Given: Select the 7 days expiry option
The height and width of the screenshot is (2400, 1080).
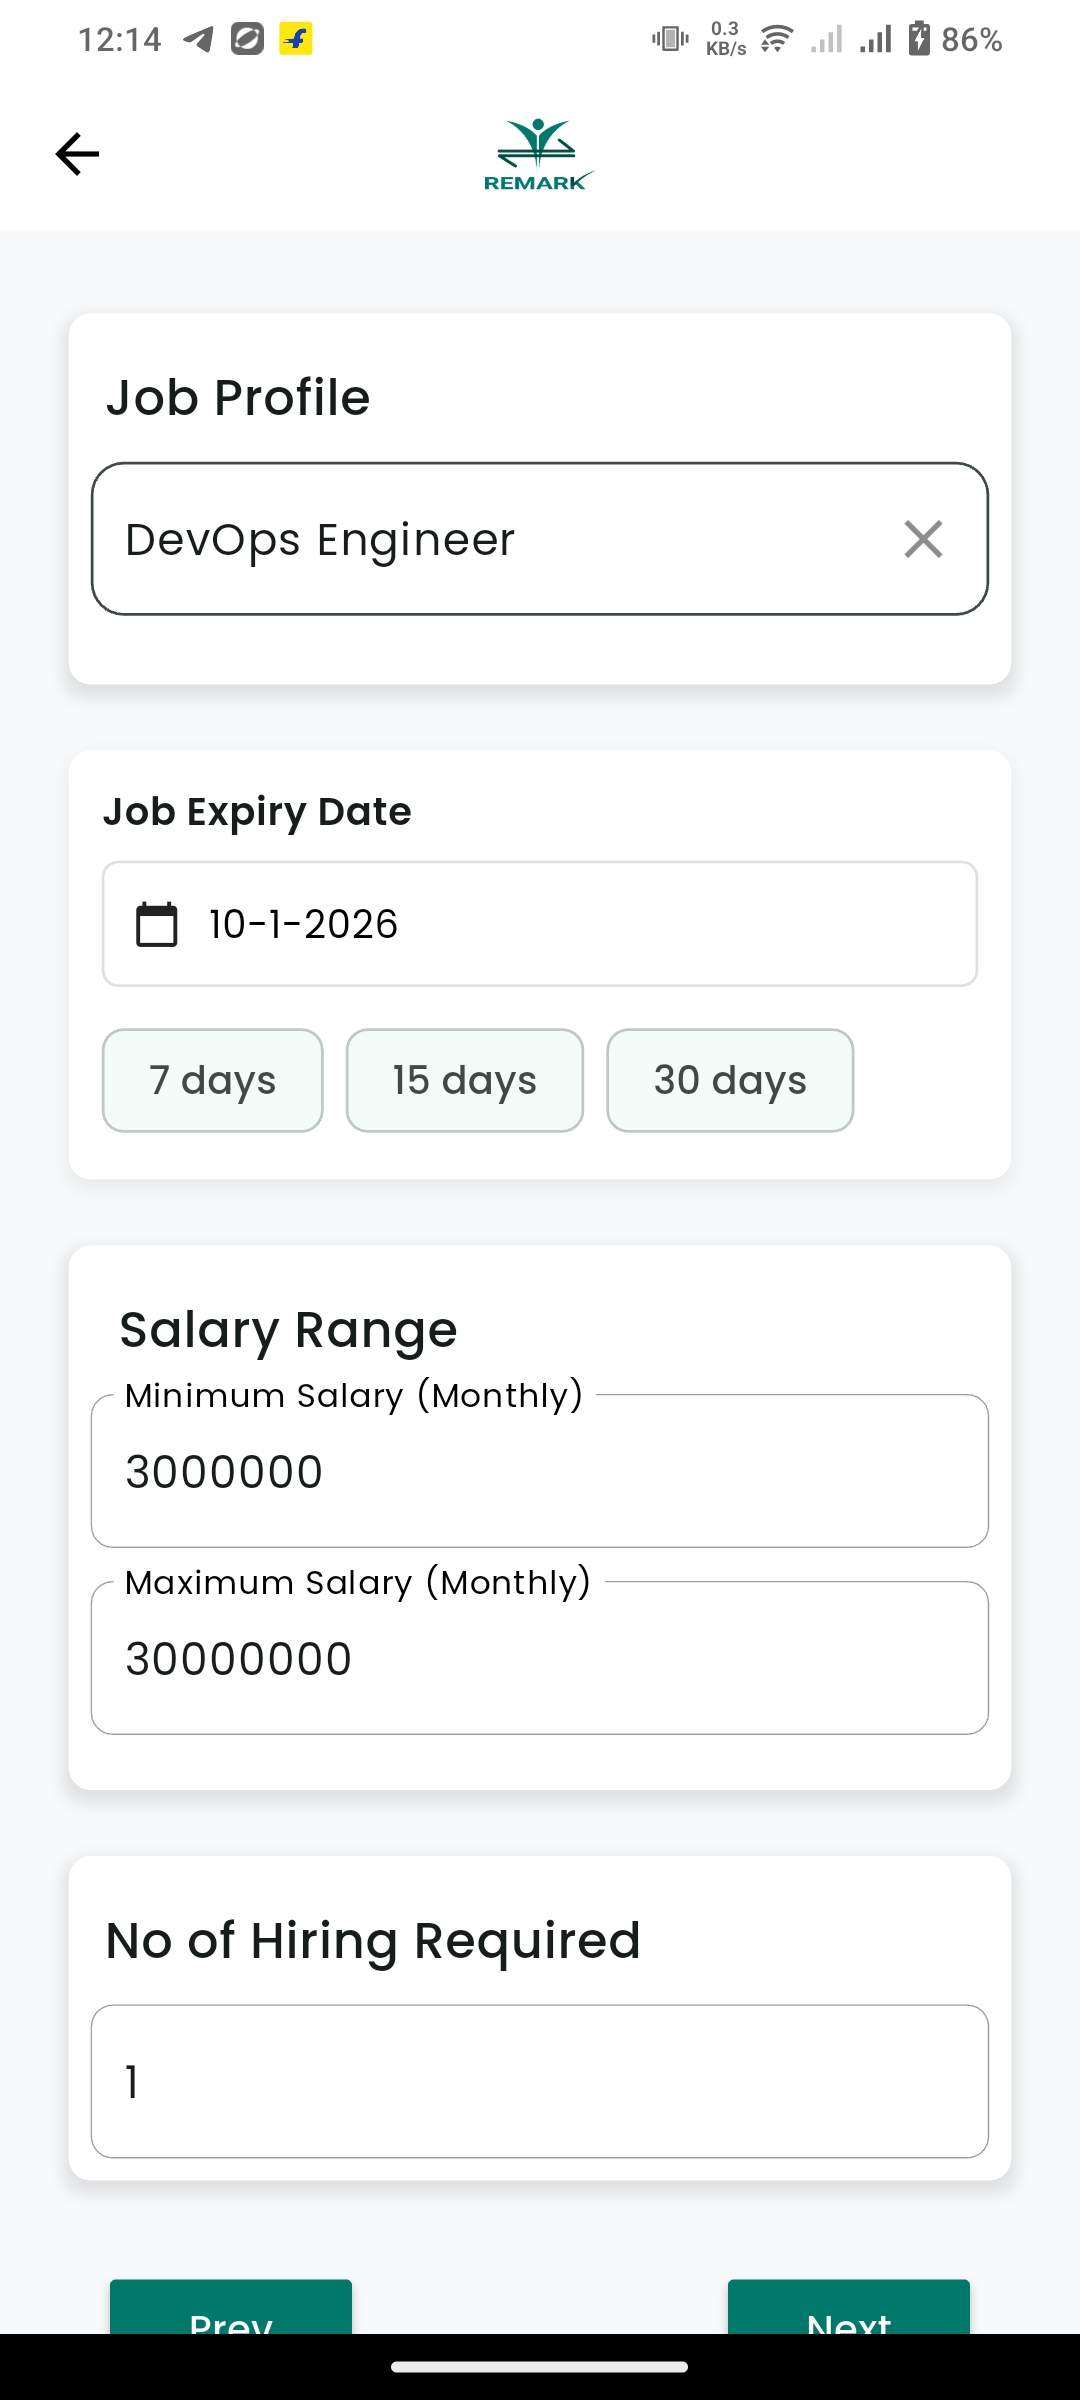Looking at the screenshot, I should point(212,1080).
